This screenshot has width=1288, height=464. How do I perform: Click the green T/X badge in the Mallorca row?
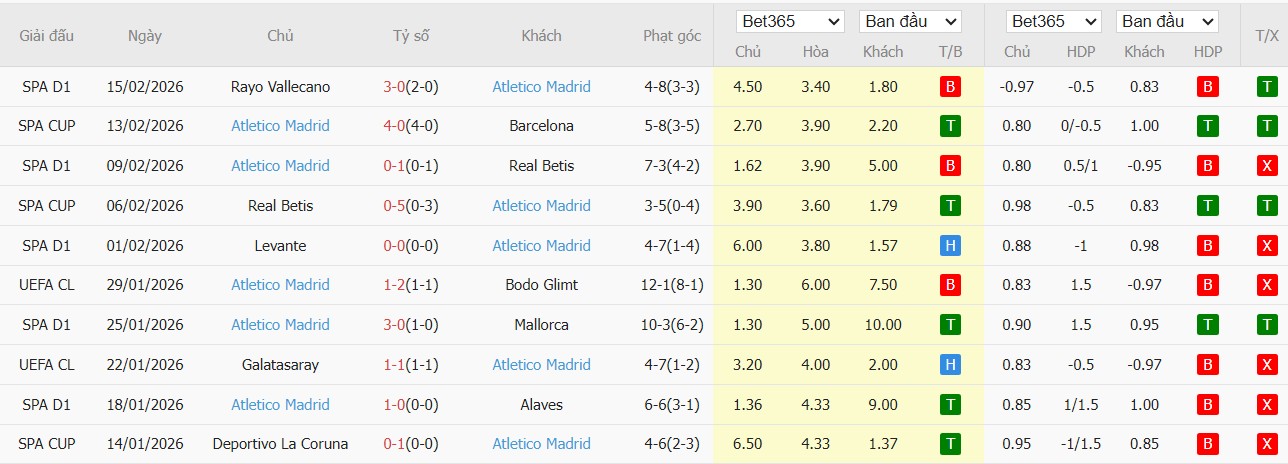(x=1267, y=325)
